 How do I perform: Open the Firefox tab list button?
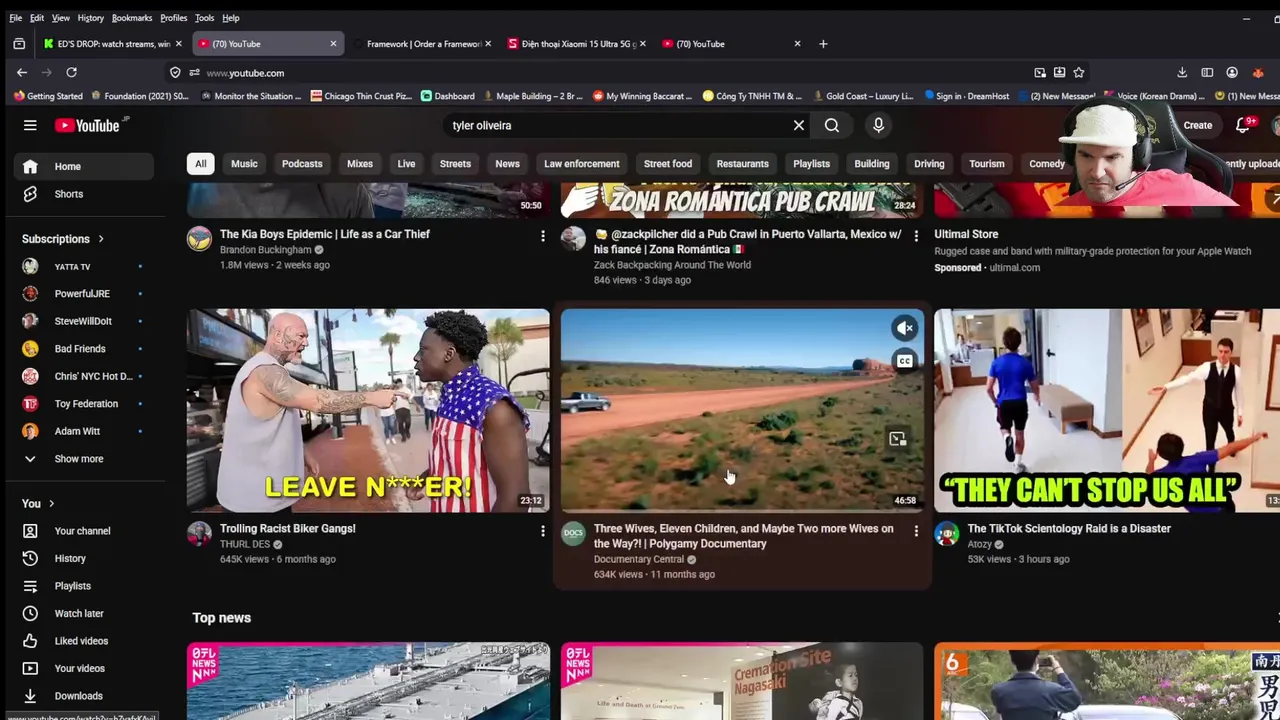[19, 44]
